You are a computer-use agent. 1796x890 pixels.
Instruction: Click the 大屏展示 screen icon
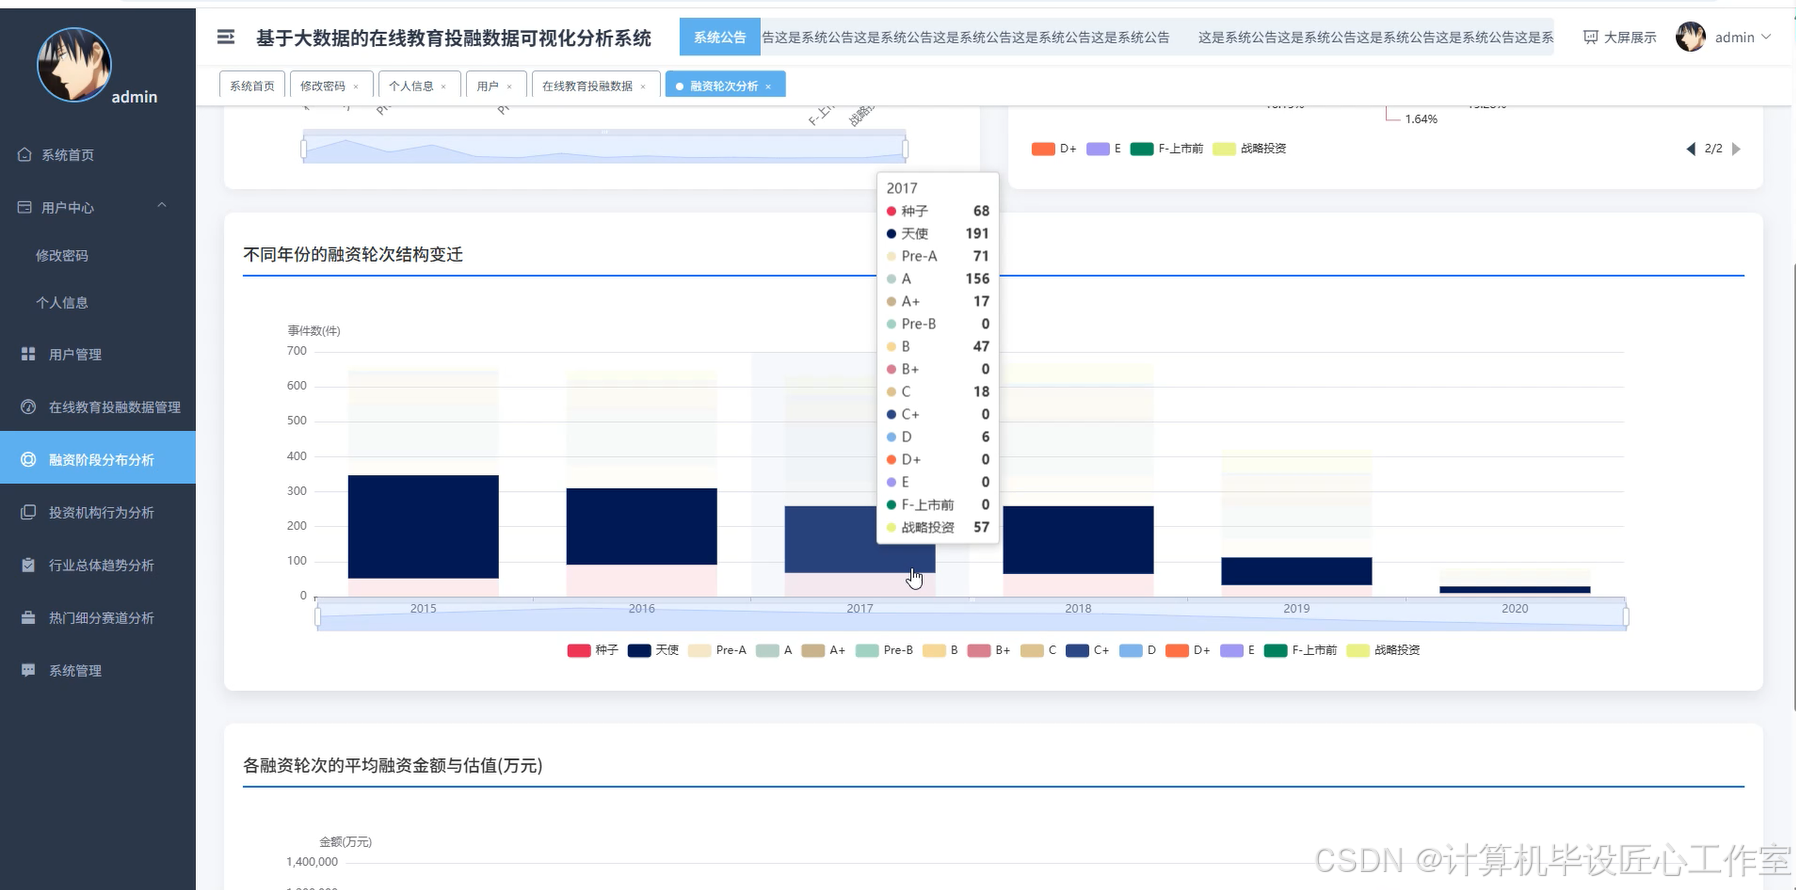(1591, 37)
